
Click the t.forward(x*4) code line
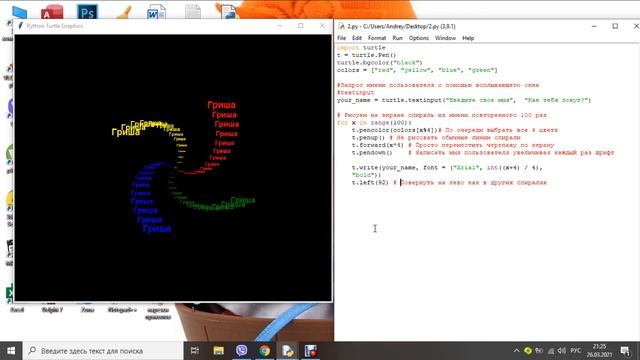click(453, 145)
